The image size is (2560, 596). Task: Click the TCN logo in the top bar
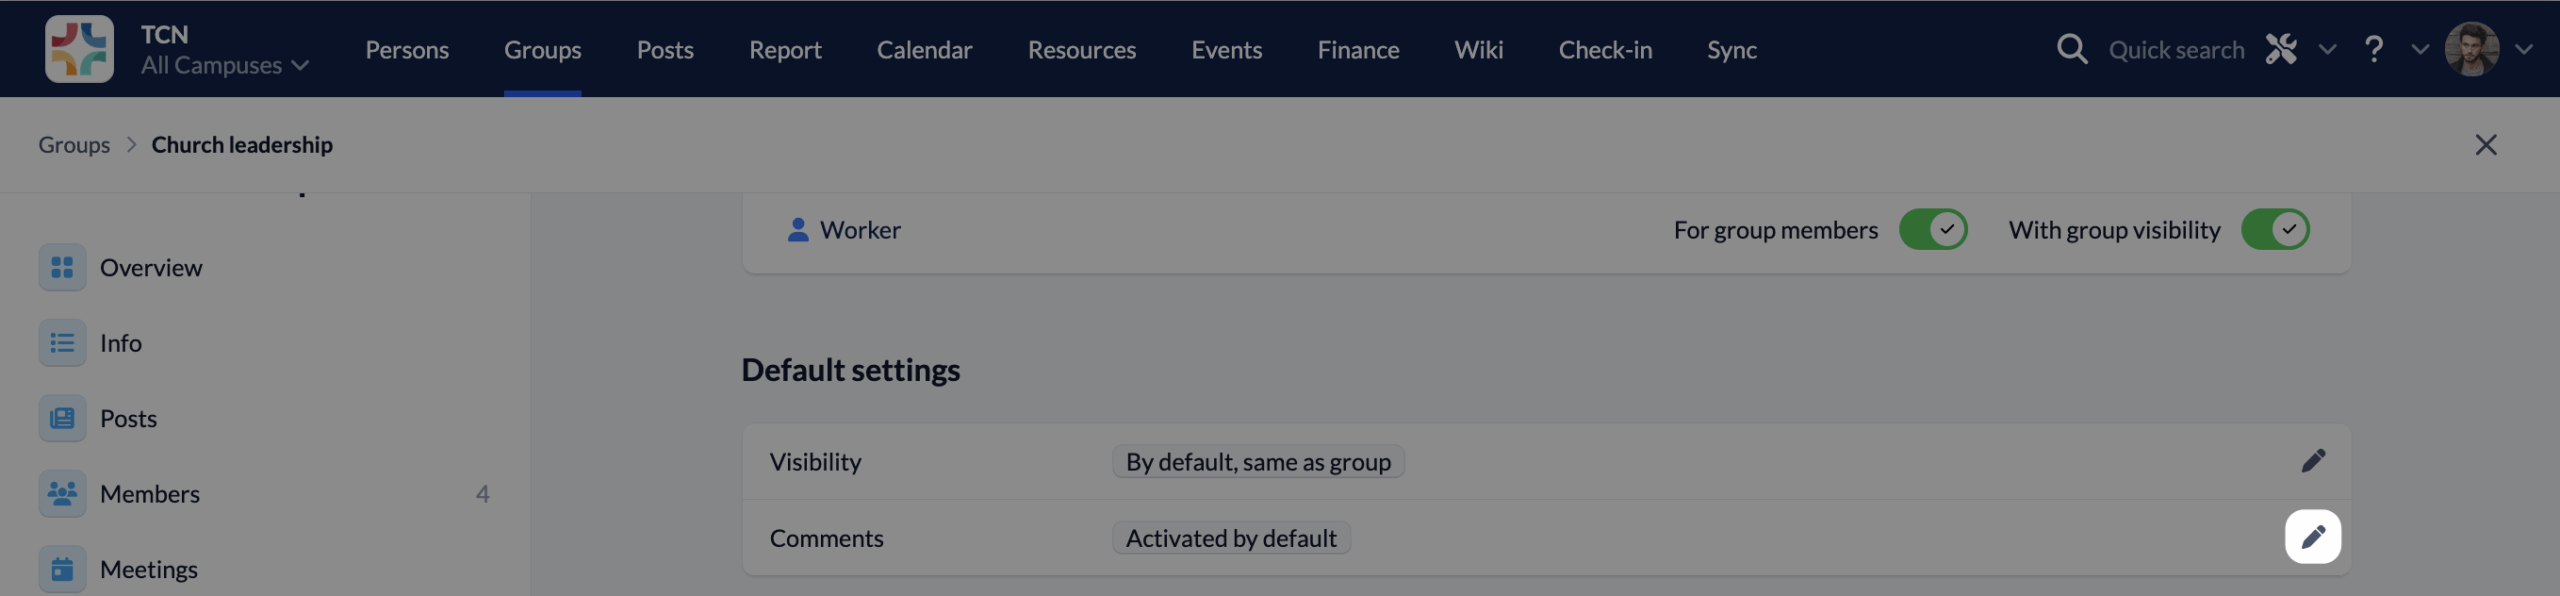(82, 48)
